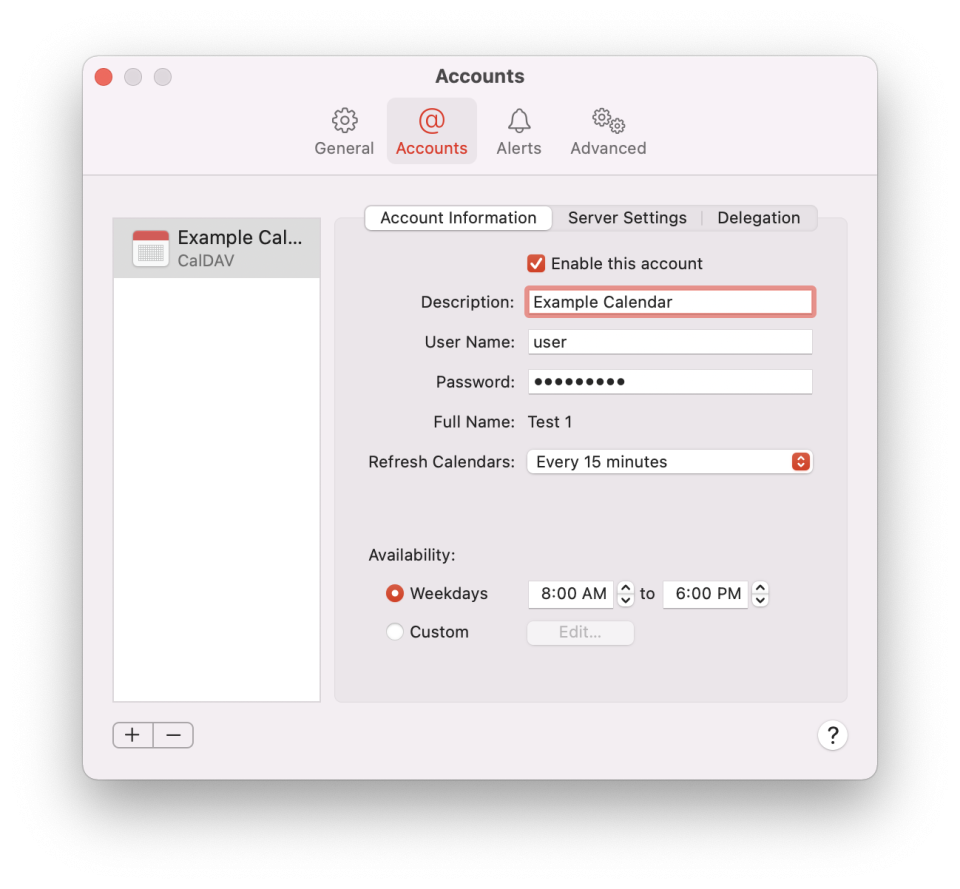960x889 pixels.
Task: Disable the Enable this account checkbox
Action: pos(536,264)
